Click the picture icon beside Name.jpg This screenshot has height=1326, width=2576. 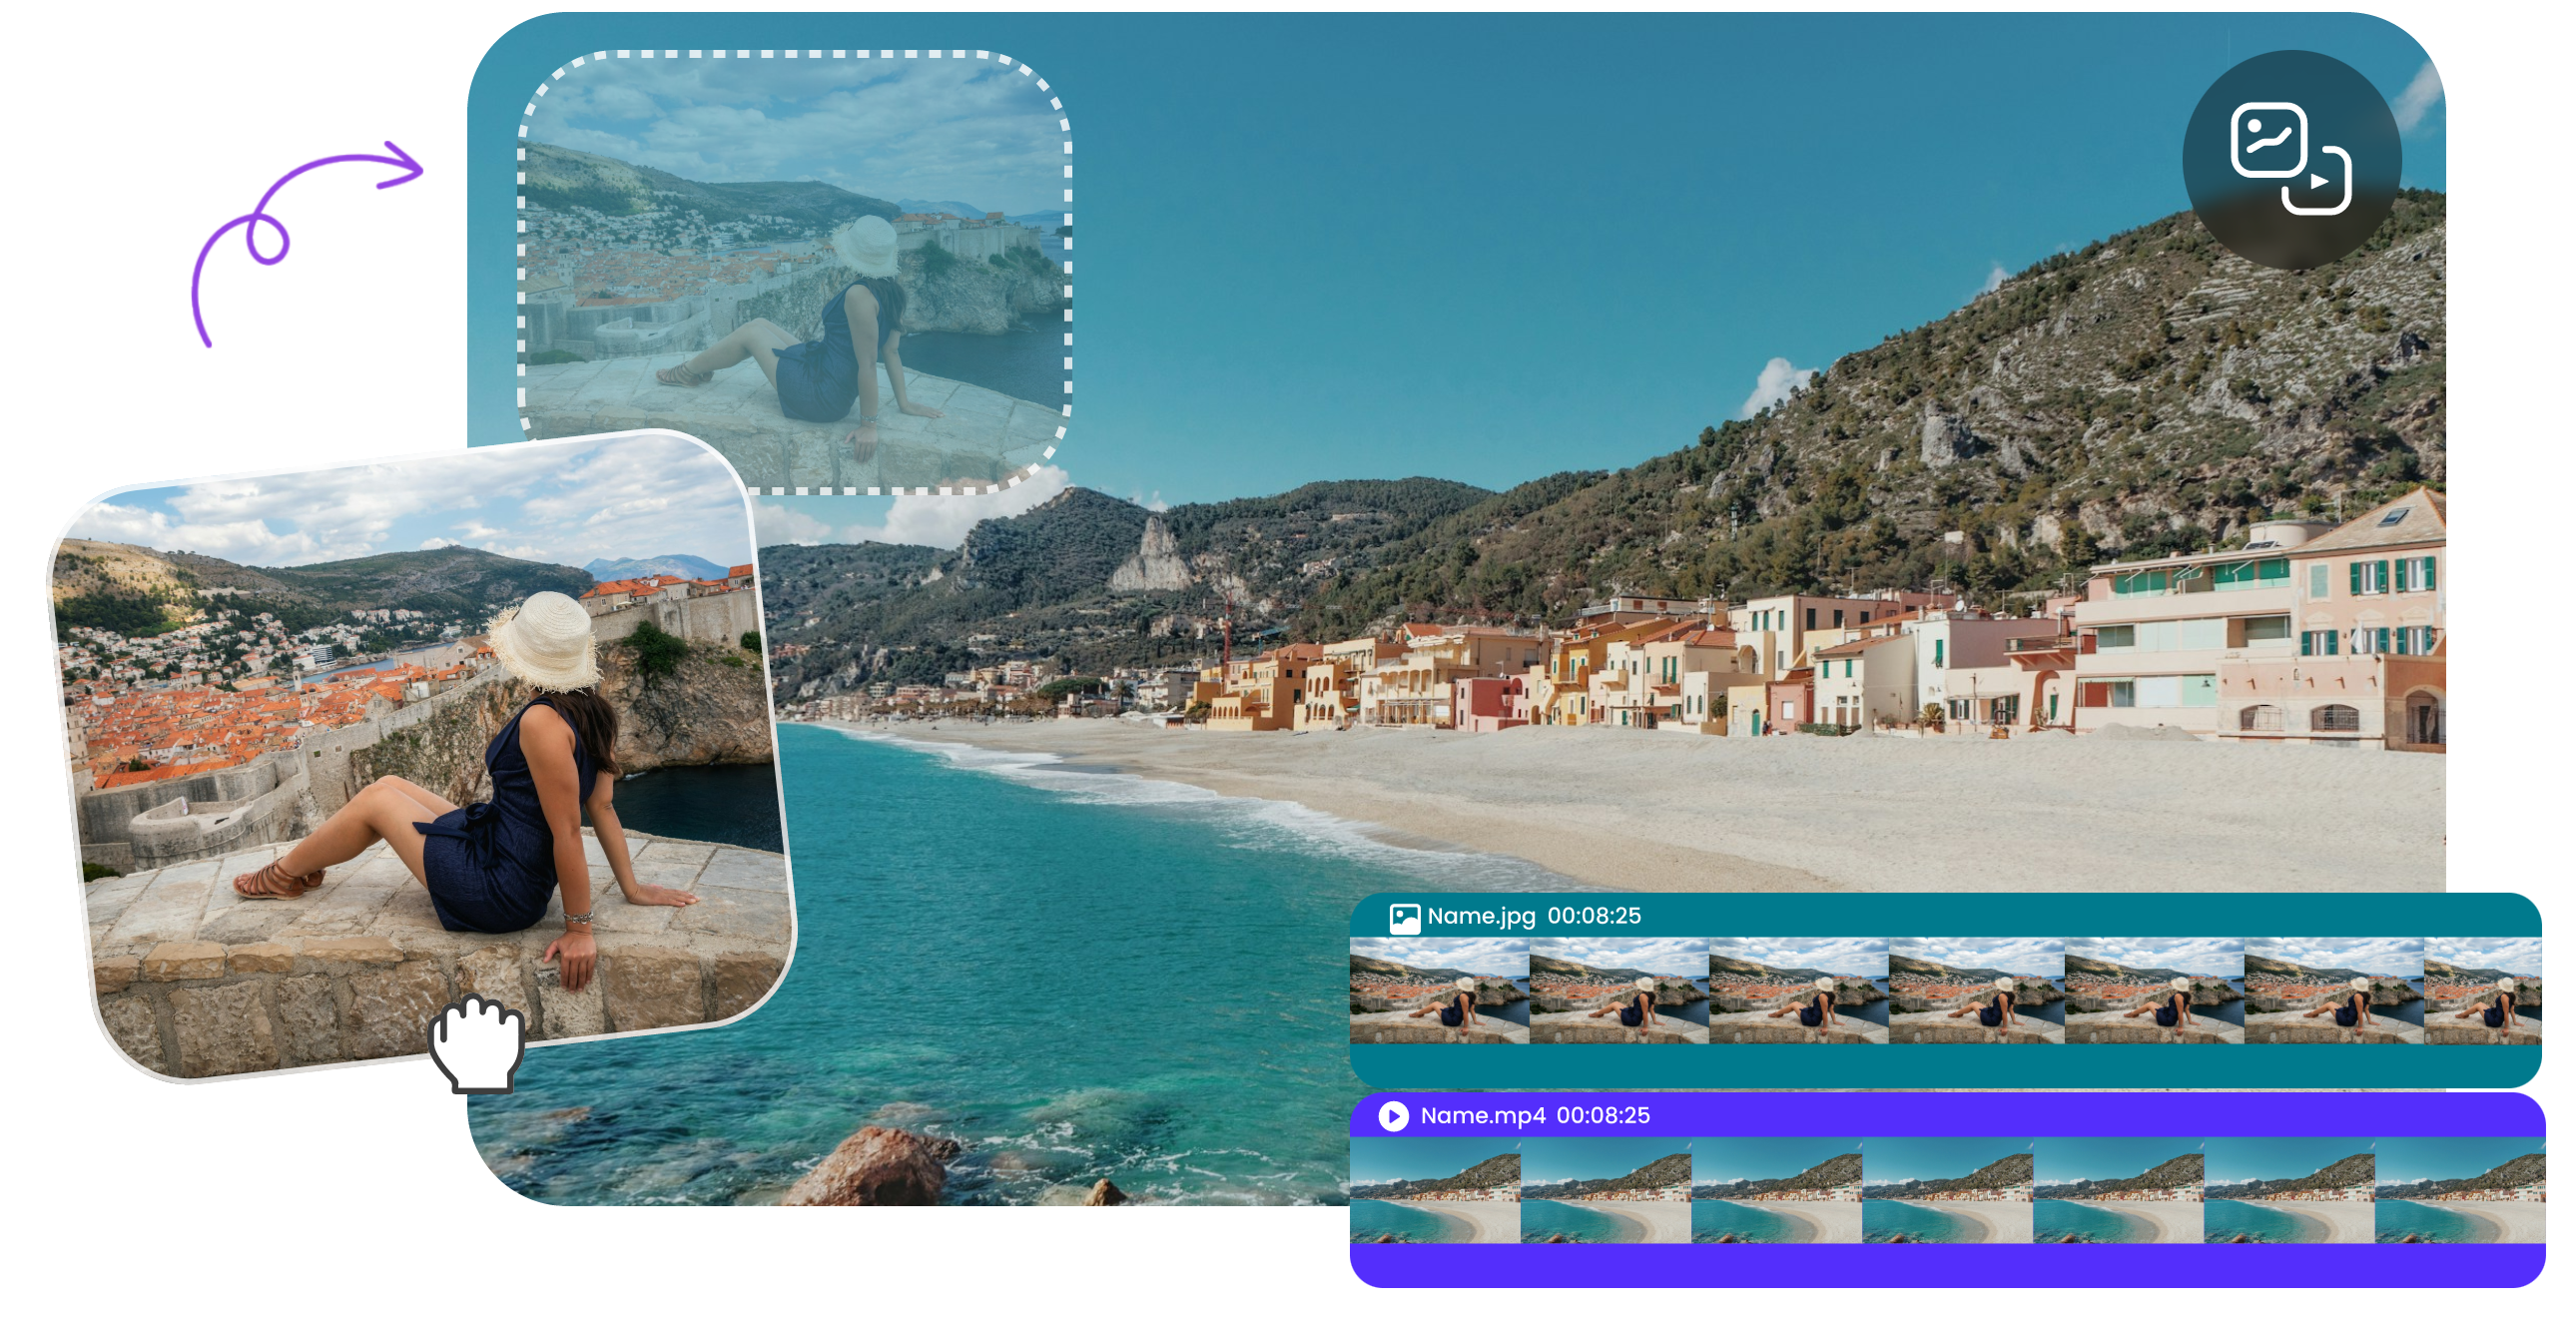(1404, 917)
